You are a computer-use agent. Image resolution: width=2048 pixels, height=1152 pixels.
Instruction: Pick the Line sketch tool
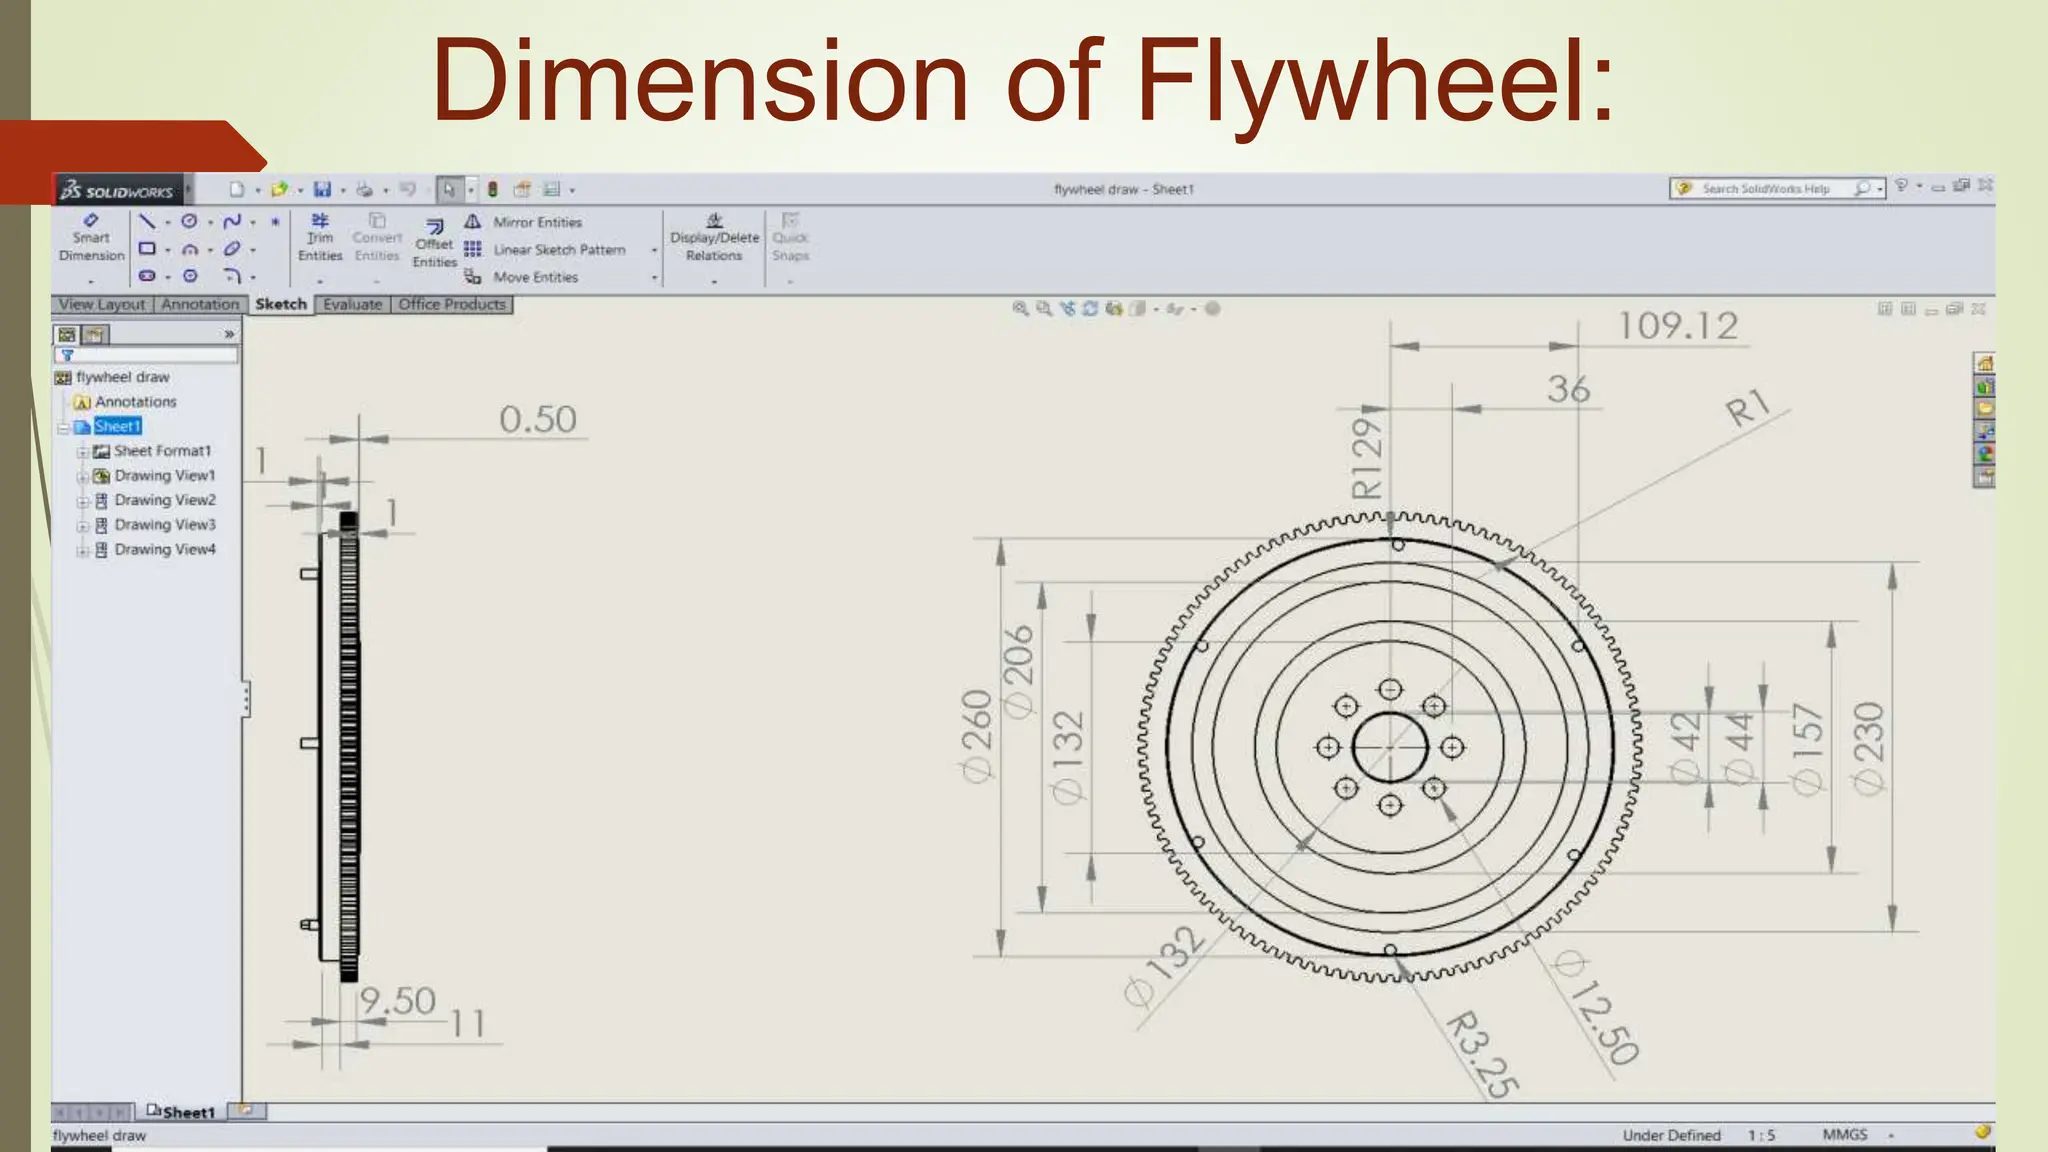coord(147,221)
